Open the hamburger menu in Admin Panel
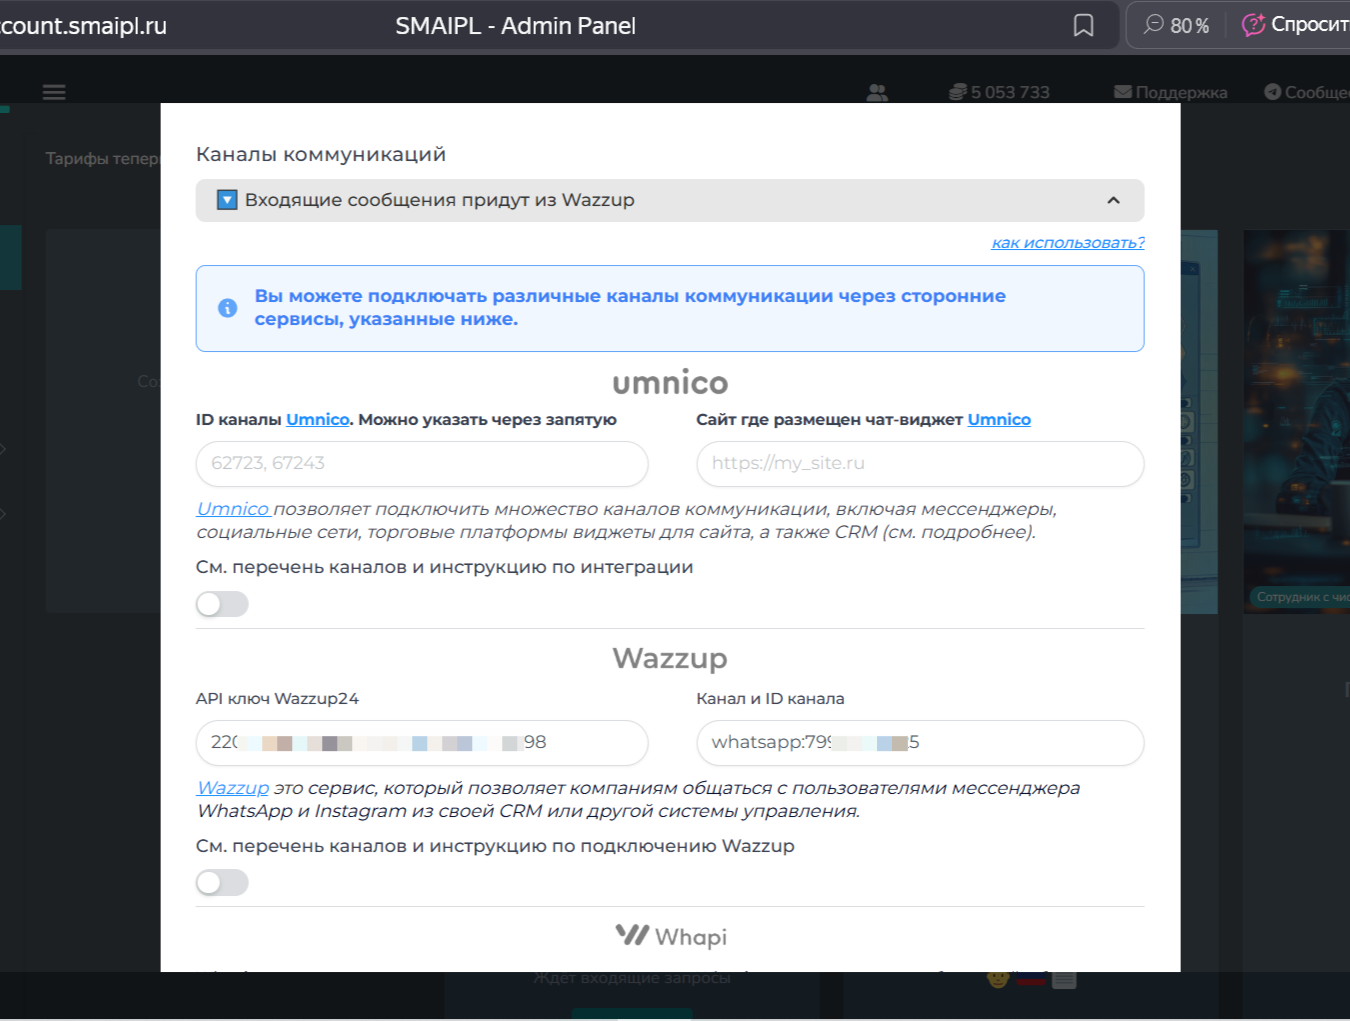This screenshot has width=1350, height=1021. (54, 92)
